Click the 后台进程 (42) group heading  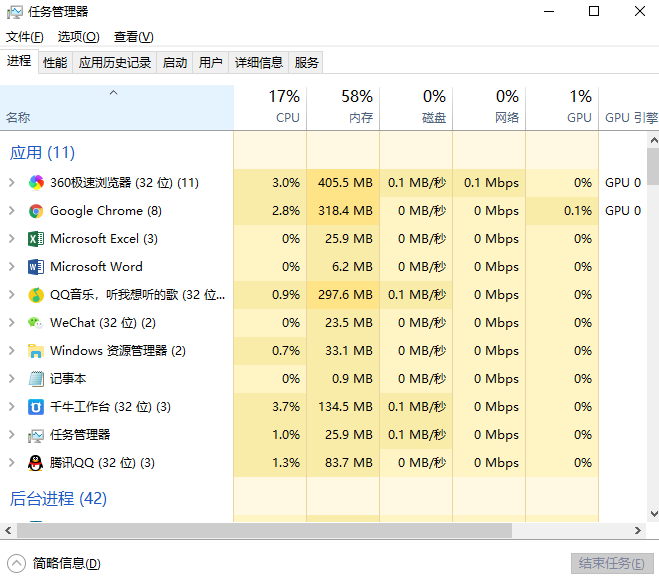point(58,499)
